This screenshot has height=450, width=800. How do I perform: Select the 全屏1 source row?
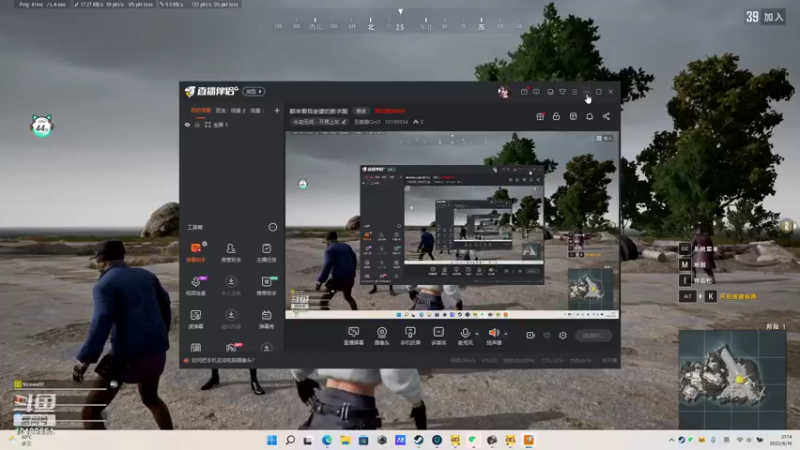coord(232,124)
